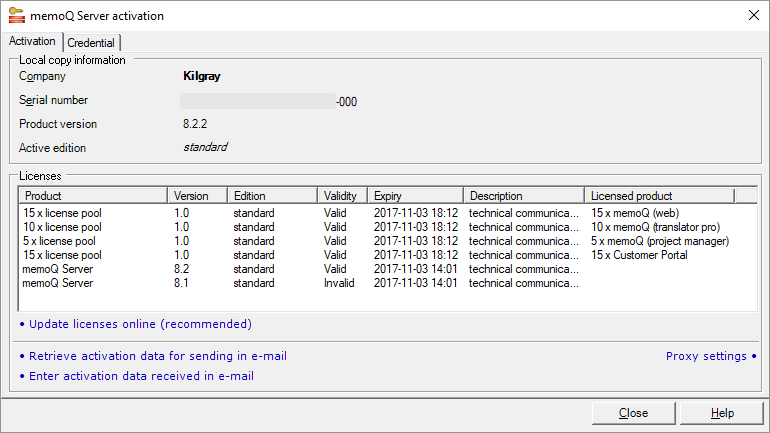Select the Activation tab
770x433 pixels.
(32, 42)
